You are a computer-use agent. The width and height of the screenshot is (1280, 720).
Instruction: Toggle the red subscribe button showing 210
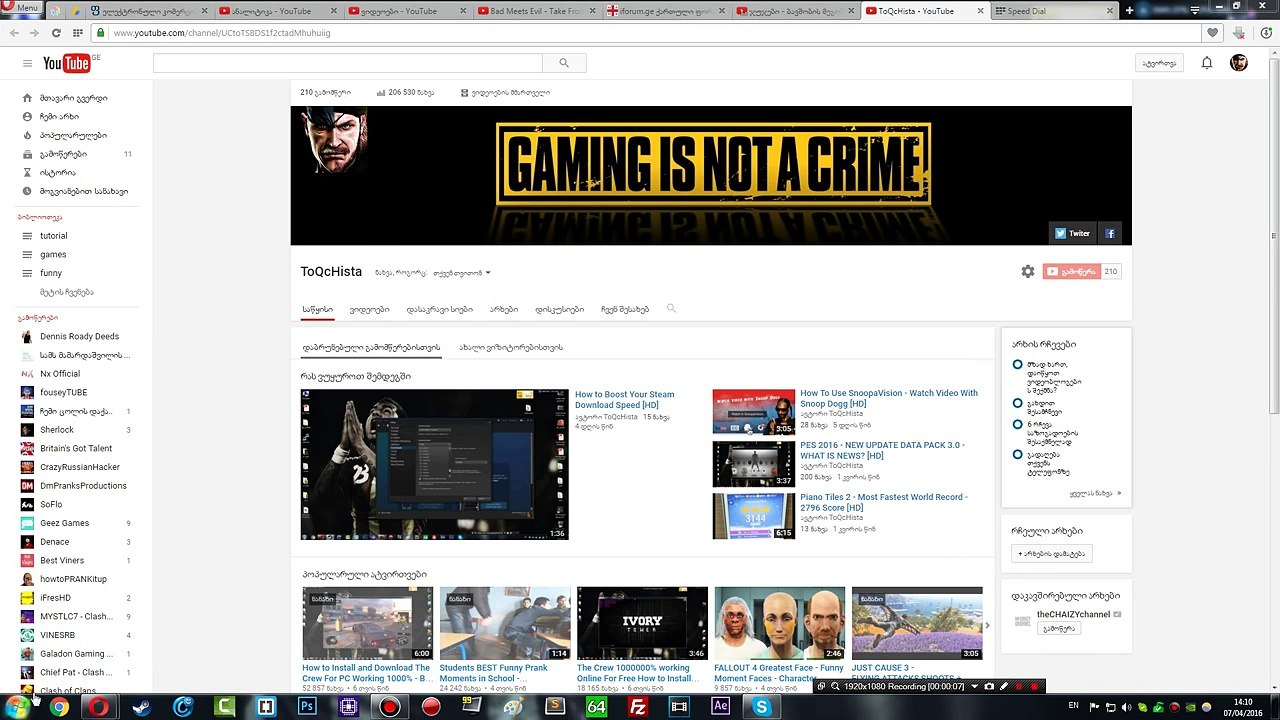pos(1071,271)
